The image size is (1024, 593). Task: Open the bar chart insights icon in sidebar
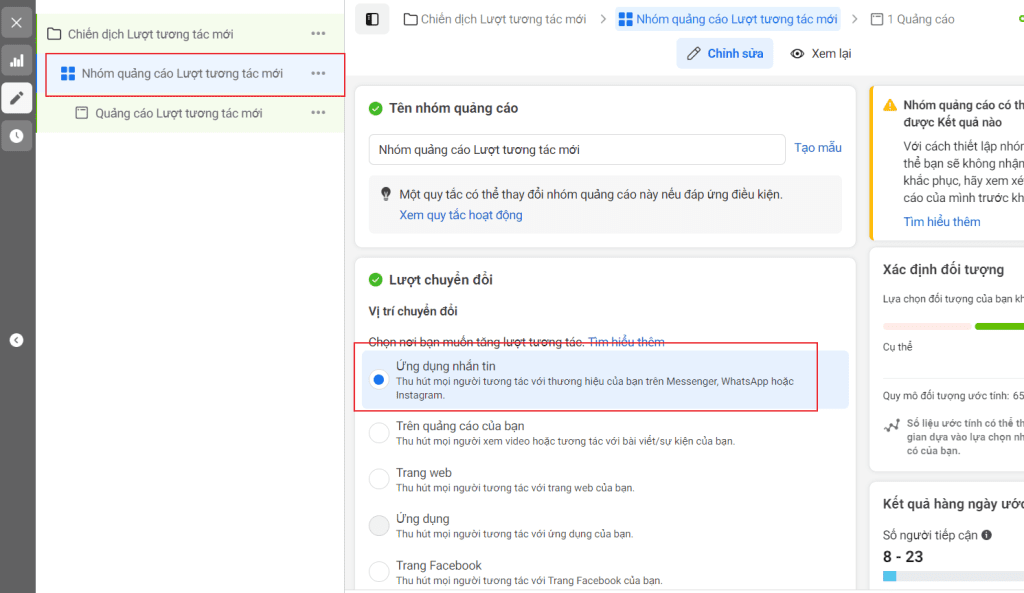[16, 61]
